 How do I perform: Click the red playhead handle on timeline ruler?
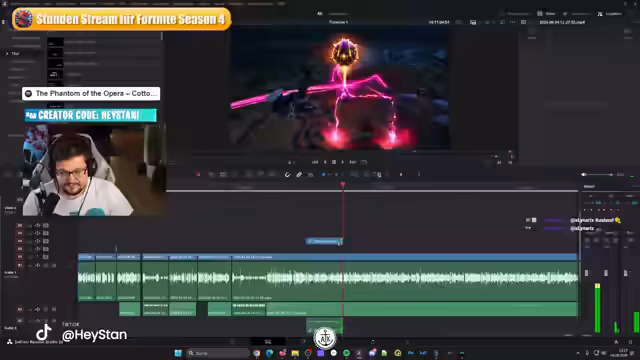[x=343, y=185]
